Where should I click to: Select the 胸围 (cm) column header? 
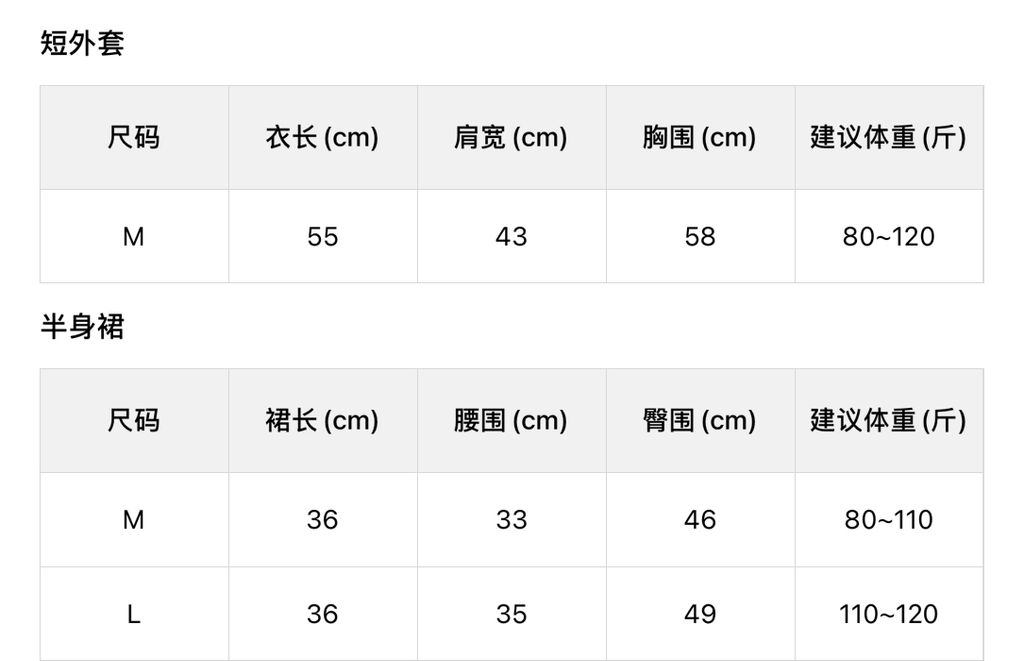(x=699, y=137)
